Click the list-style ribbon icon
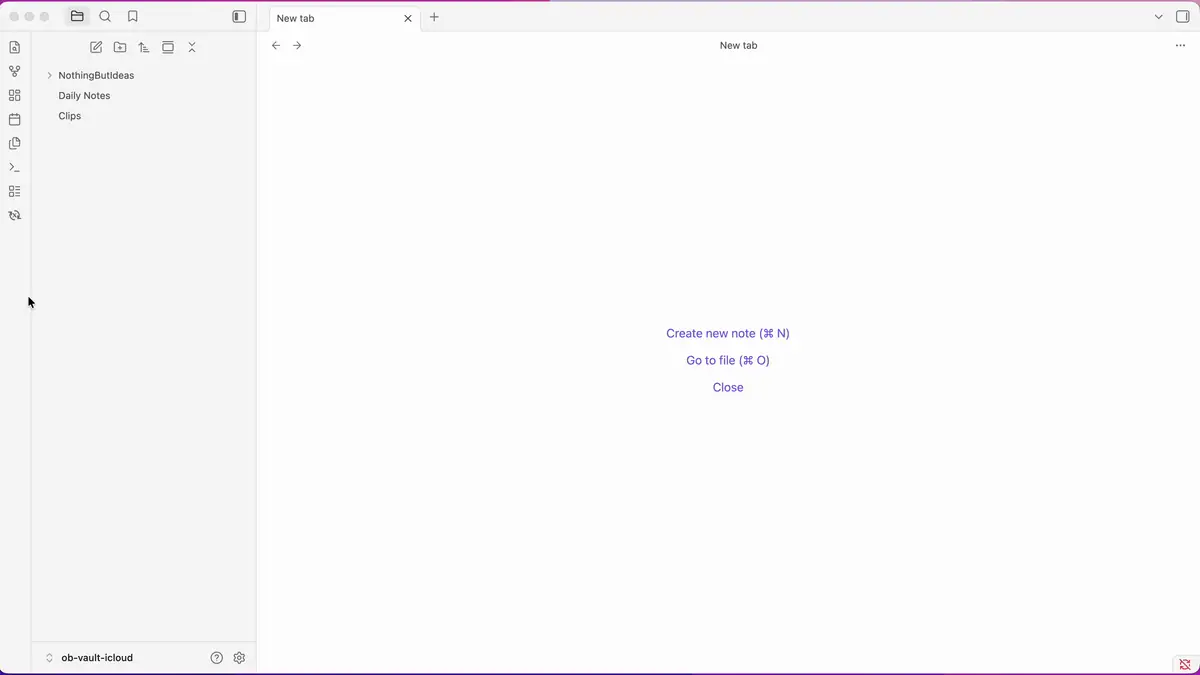1200x675 pixels. (x=14, y=191)
